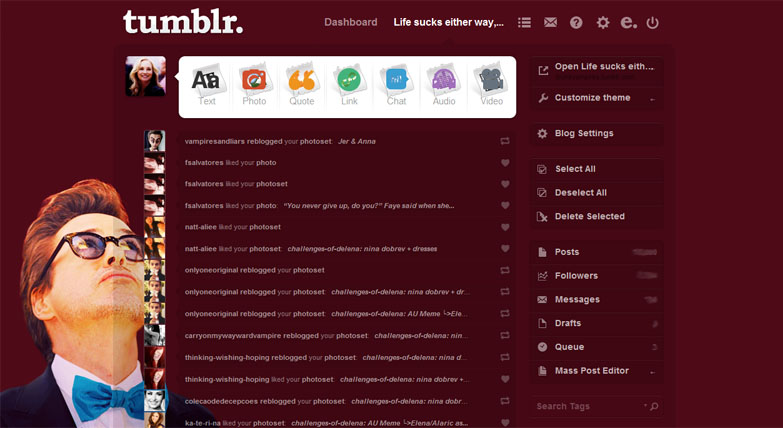Log out with the power icon

pyautogui.click(x=653, y=22)
